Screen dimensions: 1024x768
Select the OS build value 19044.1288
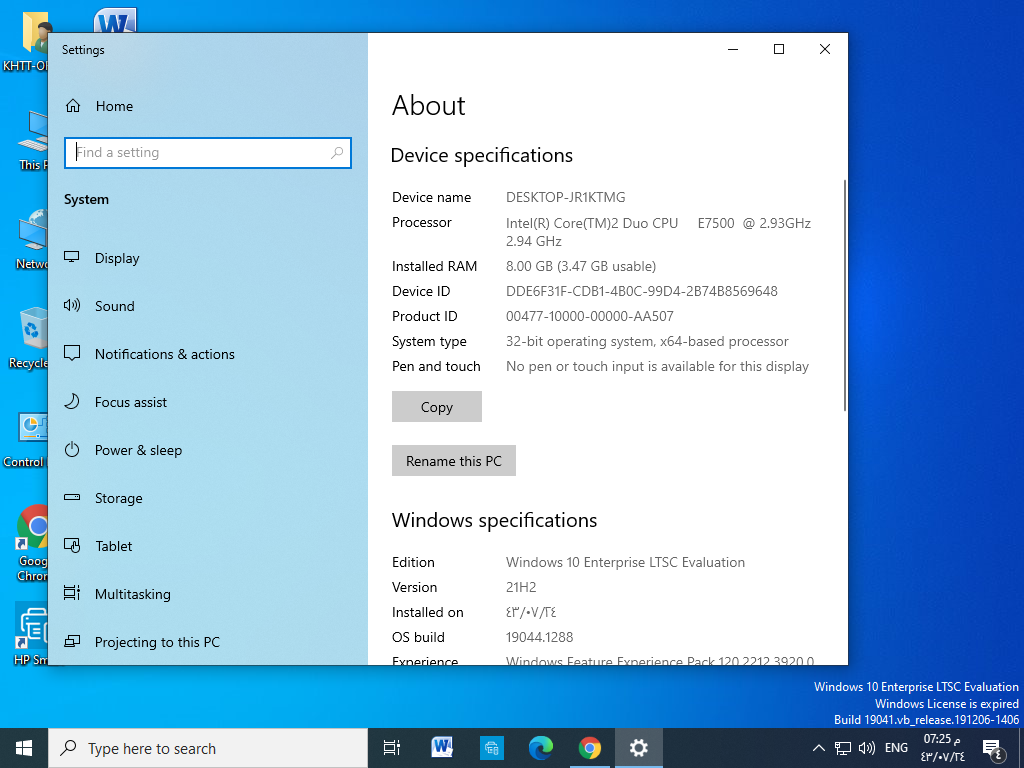tap(539, 637)
